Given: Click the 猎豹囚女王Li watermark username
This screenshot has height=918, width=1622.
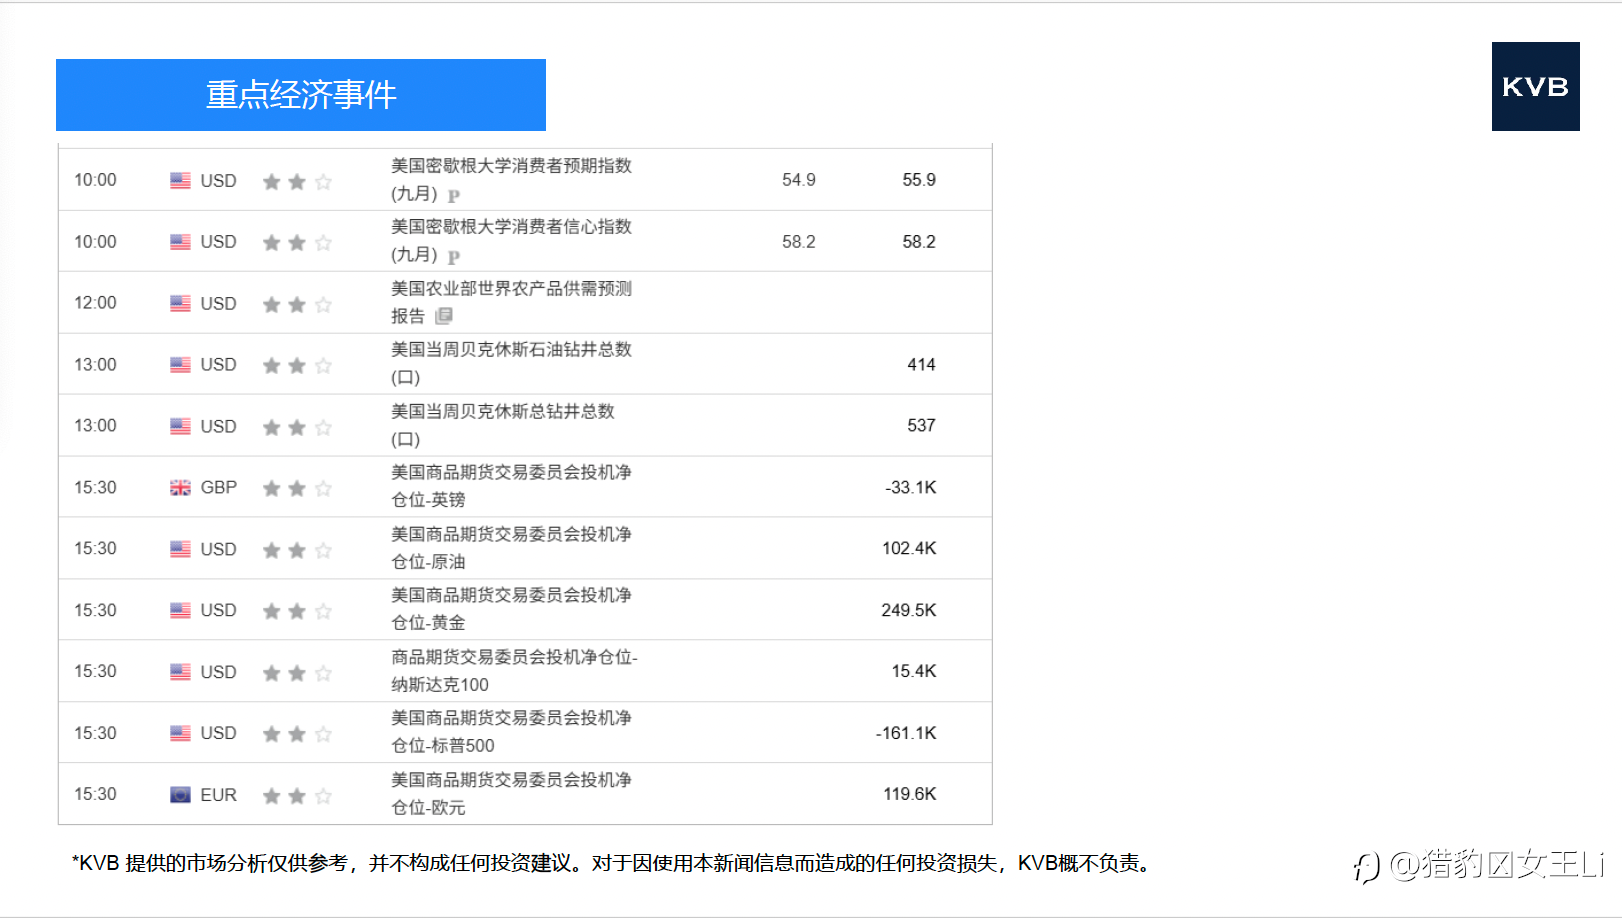Looking at the screenshot, I should [x=1497, y=864].
